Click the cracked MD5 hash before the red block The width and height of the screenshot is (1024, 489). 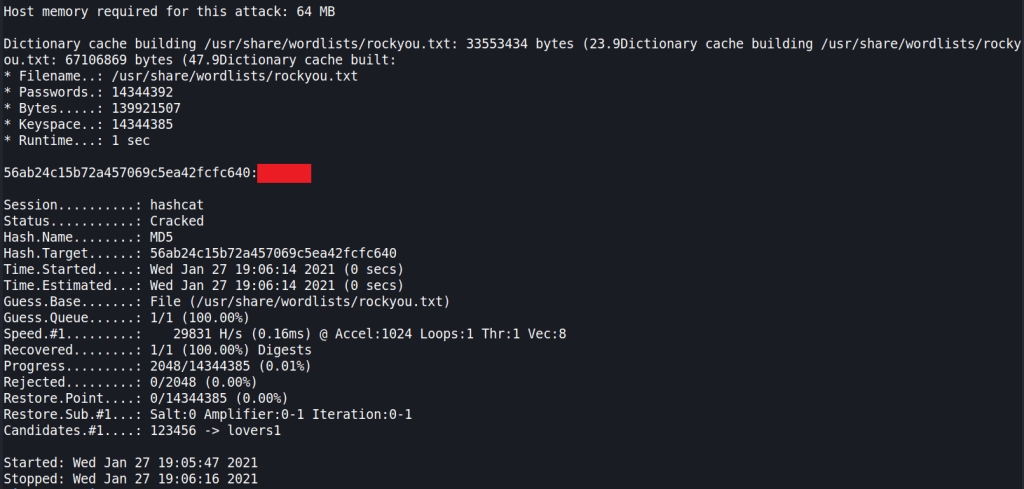129,174
